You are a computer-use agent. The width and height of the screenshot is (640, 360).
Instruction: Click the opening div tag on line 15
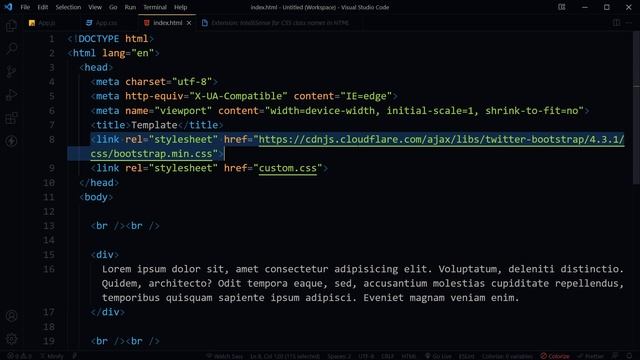click(105, 255)
